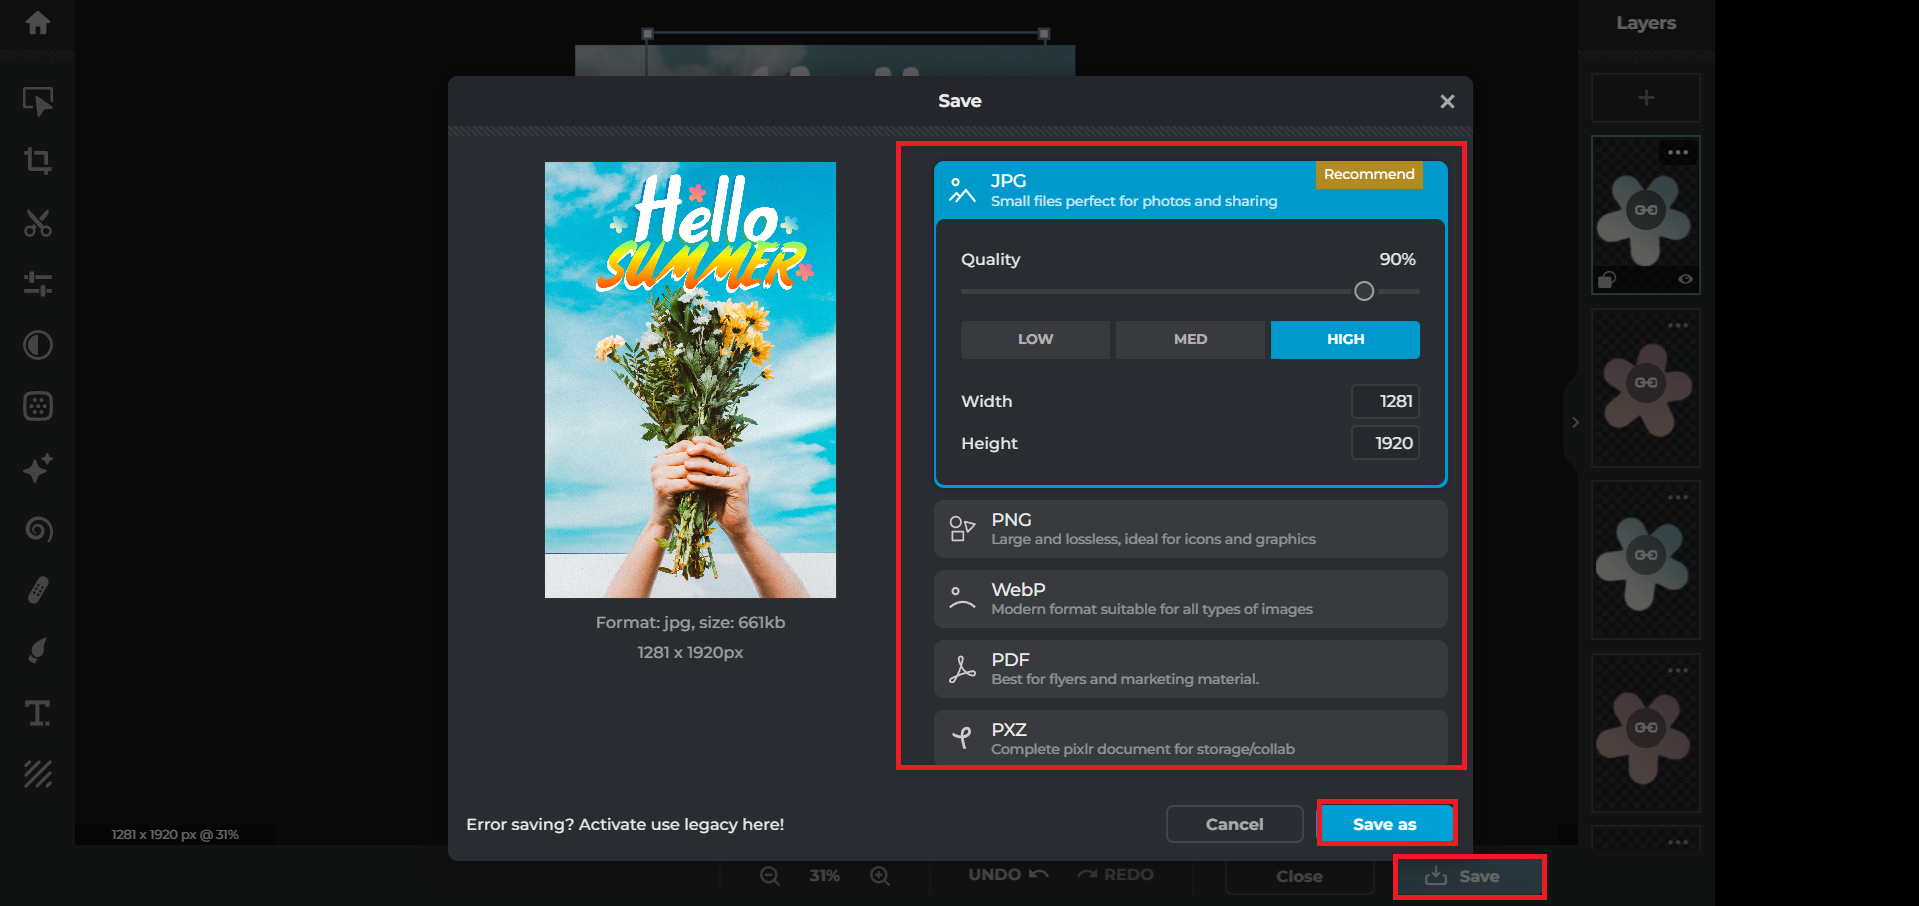Image resolution: width=1919 pixels, height=906 pixels.
Task: Select the Crop tool
Action: pyautogui.click(x=38, y=161)
